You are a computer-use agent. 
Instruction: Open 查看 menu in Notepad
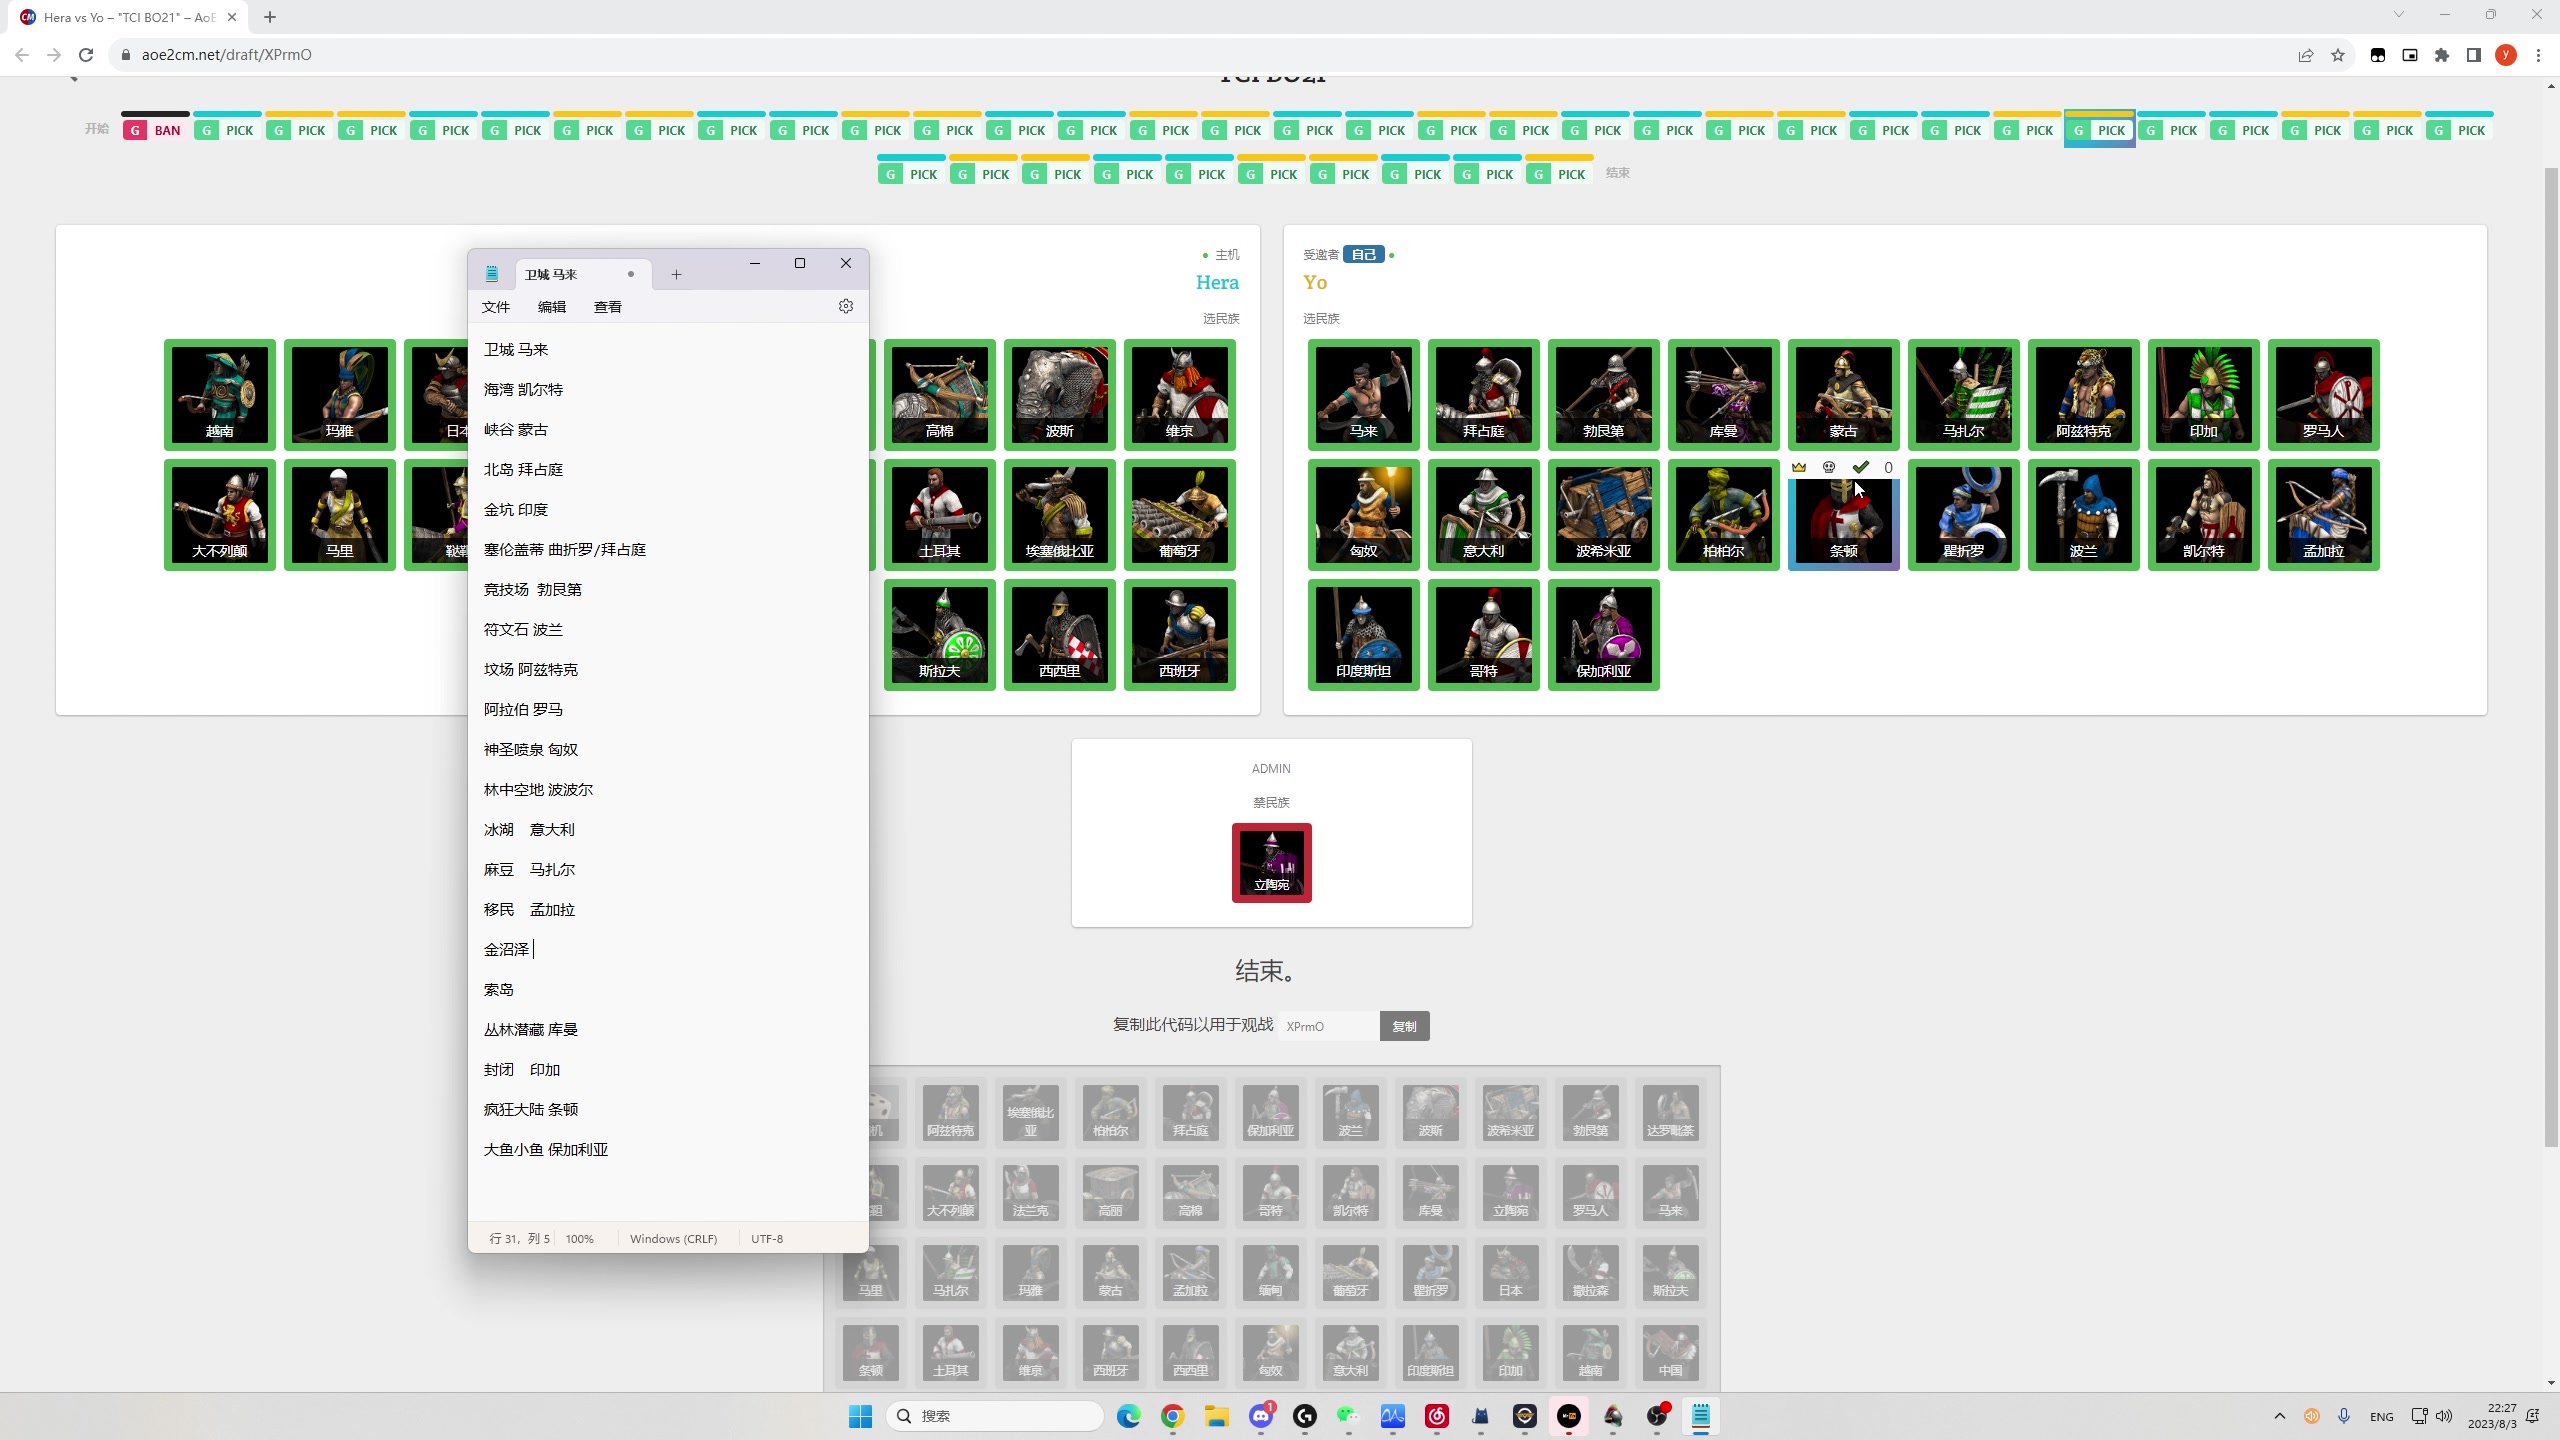click(x=608, y=307)
